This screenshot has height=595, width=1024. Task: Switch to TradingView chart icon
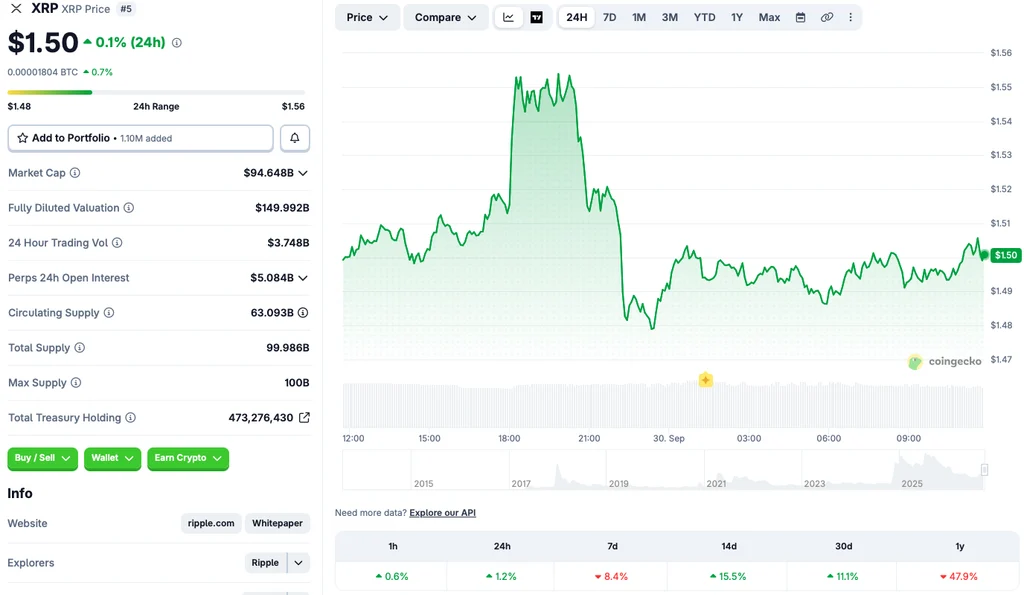pos(536,18)
